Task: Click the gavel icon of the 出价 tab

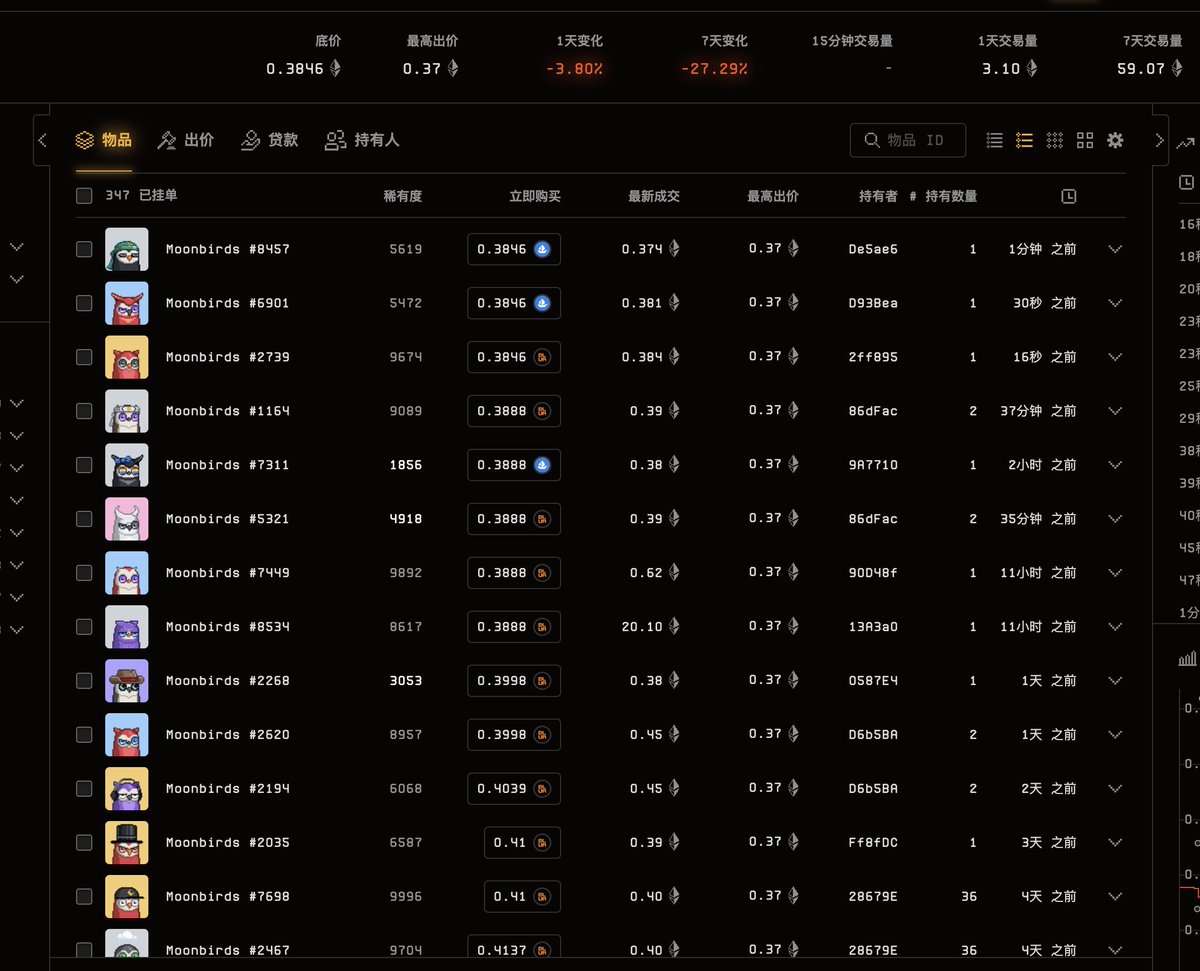Action: [167, 140]
